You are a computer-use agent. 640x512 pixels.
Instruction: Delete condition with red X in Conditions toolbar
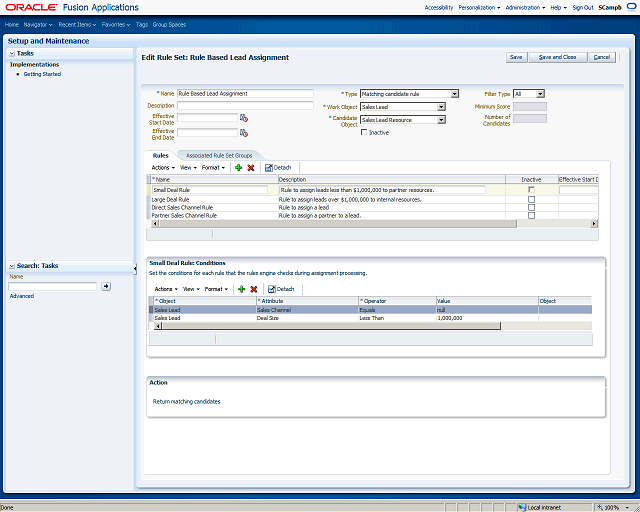[253, 289]
